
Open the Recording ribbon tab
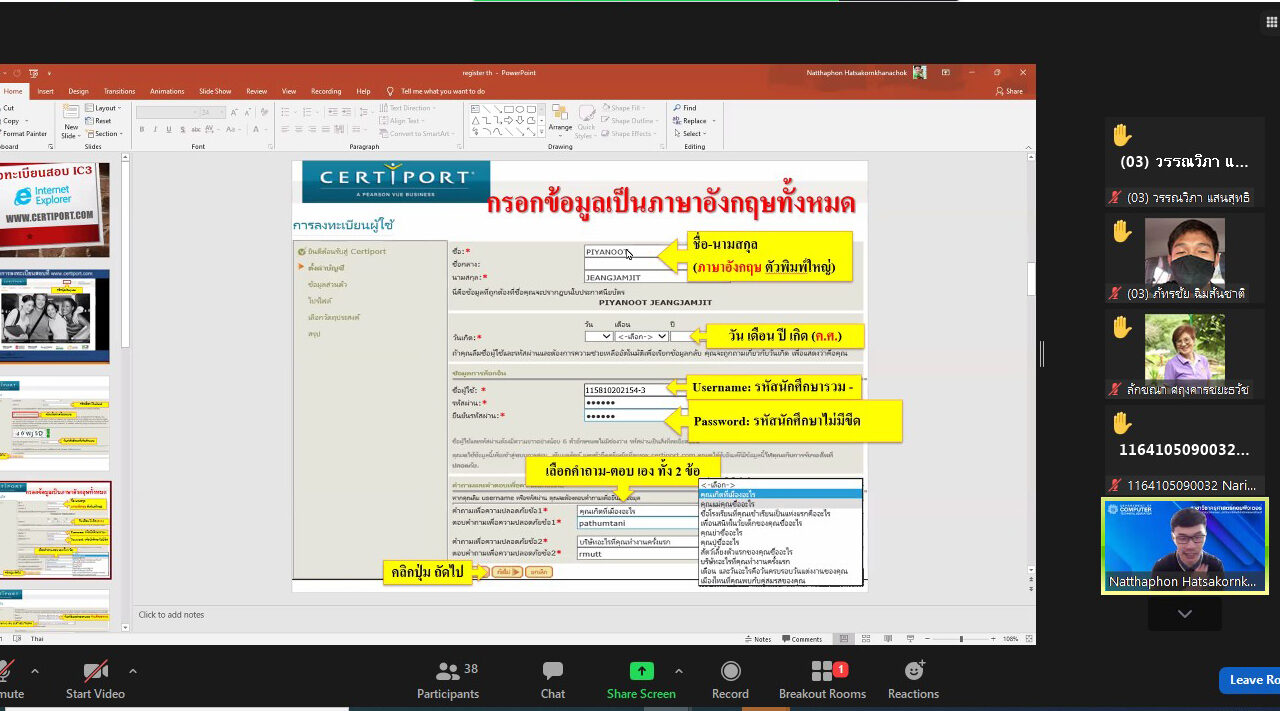coord(326,91)
